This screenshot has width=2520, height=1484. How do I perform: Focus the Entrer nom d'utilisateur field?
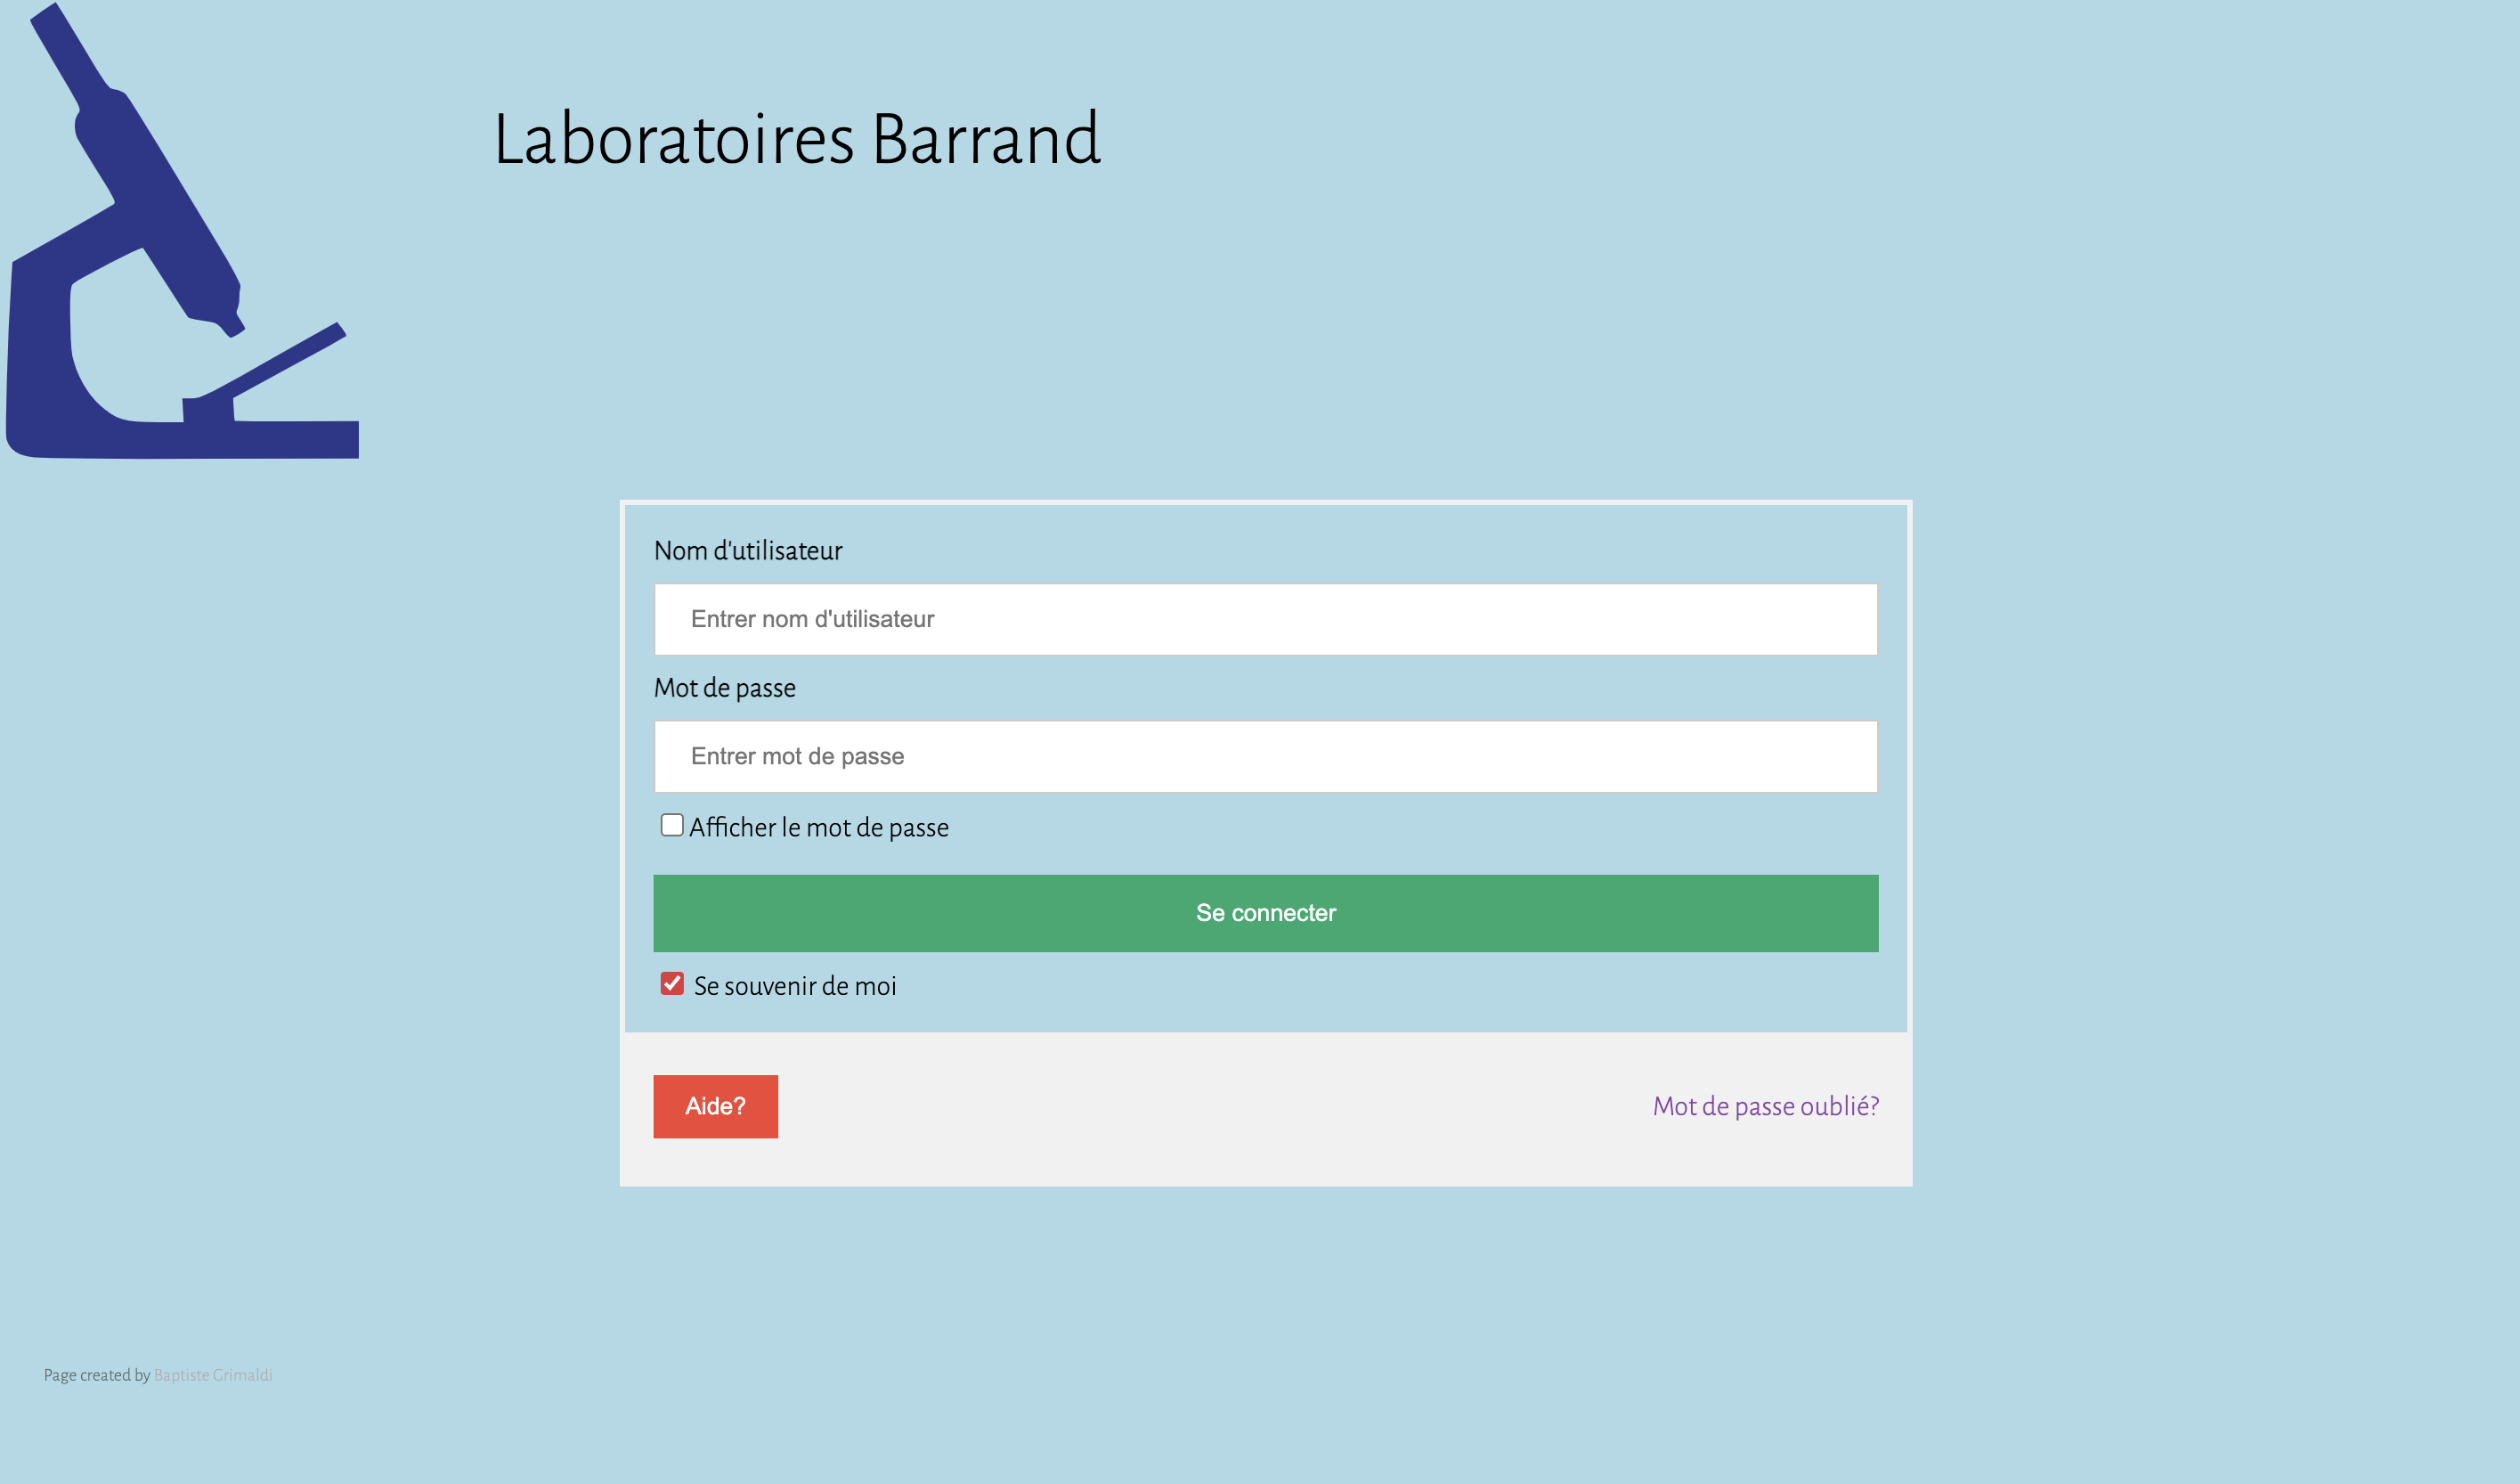click(1265, 619)
